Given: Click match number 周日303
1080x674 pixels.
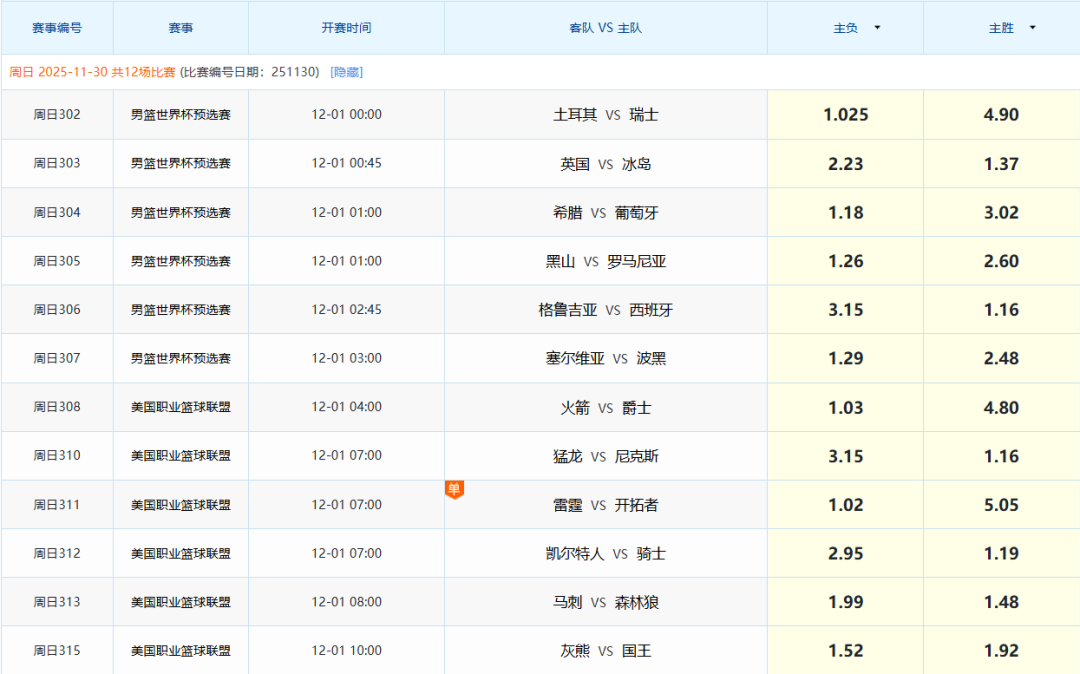Looking at the screenshot, I should coord(57,163).
